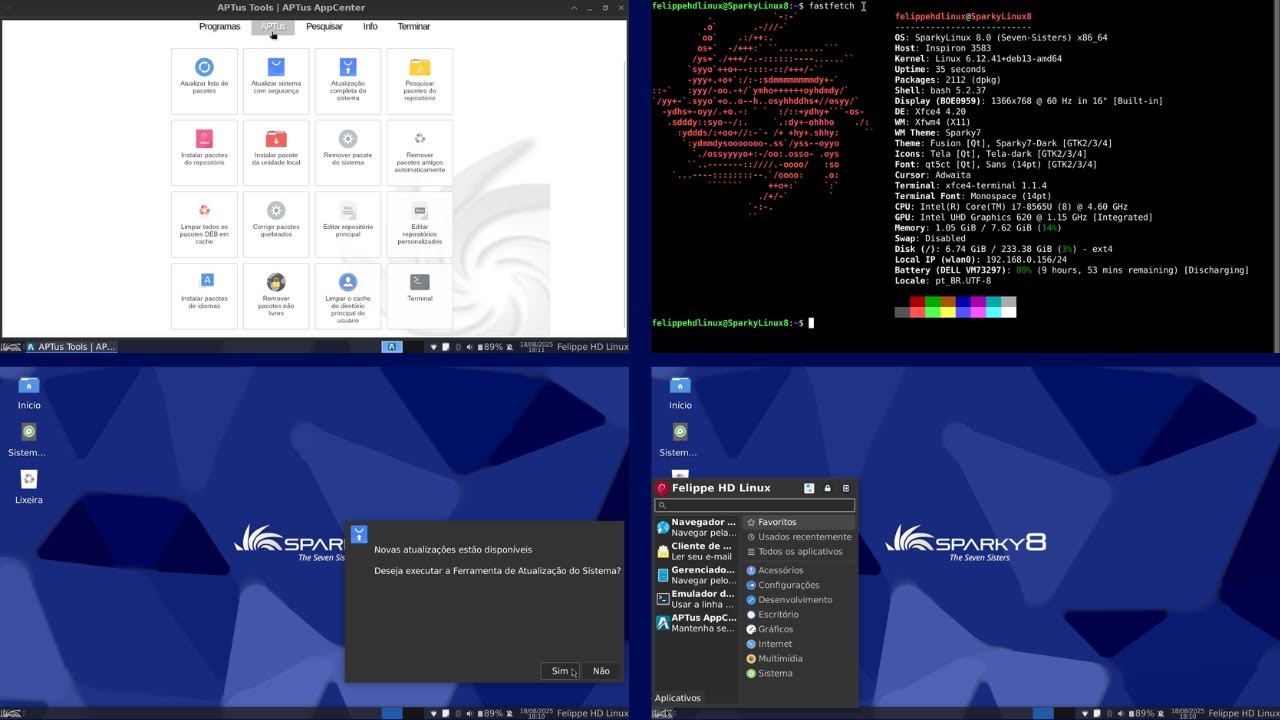
Task: Click 'Kernel: Linux 6.12.41+deb13-amd64' line
Action: tap(978, 59)
